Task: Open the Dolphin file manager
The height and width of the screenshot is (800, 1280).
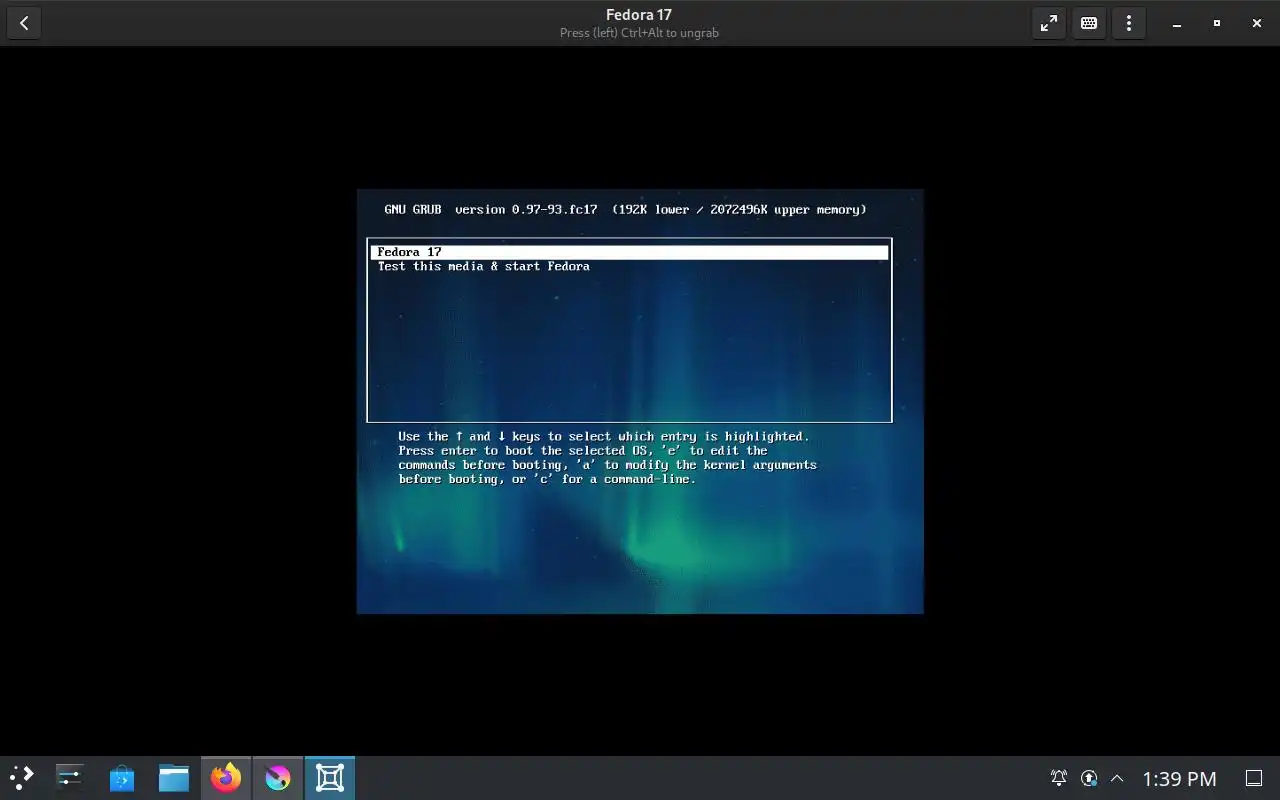Action: (x=174, y=777)
